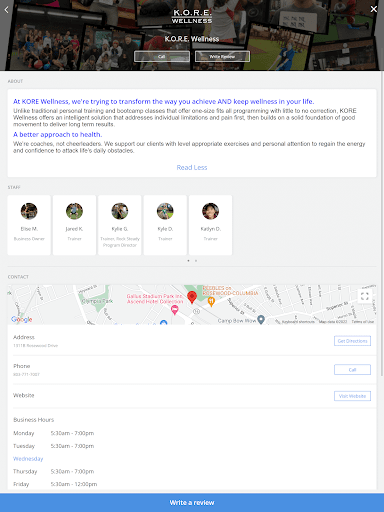Open Keyboard shortcuts link on the map

click(298, 322)
